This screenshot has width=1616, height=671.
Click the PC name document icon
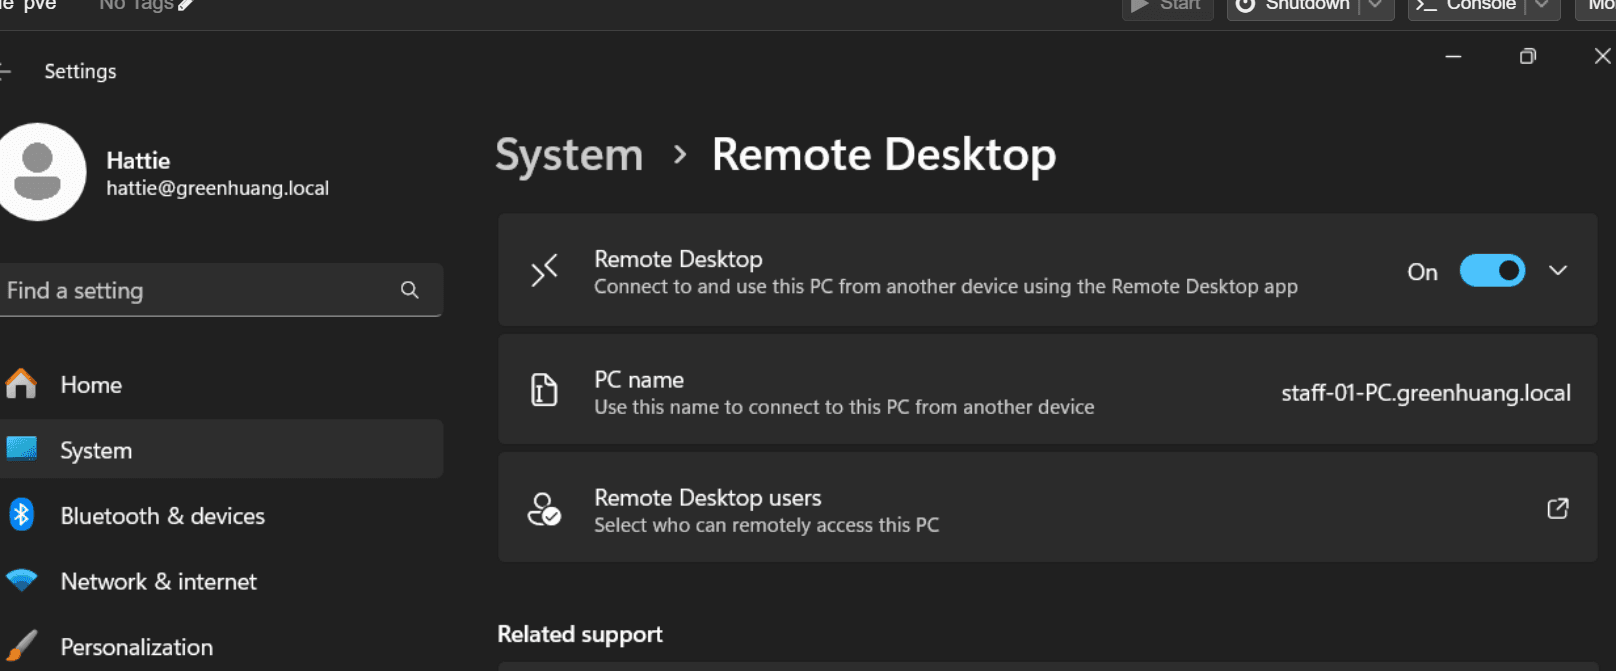tap(544, 389)
